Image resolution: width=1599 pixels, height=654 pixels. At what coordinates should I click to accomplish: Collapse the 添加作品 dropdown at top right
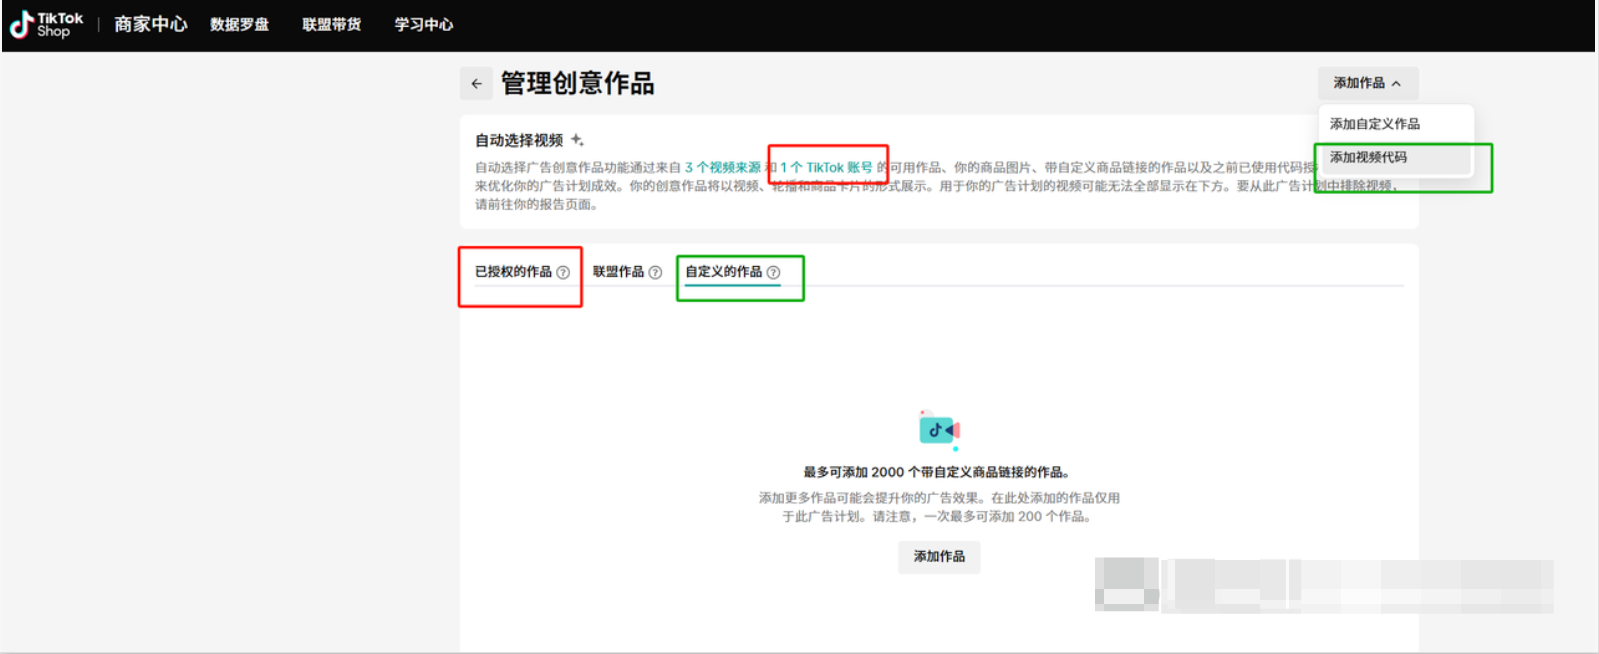point(1367,83)
